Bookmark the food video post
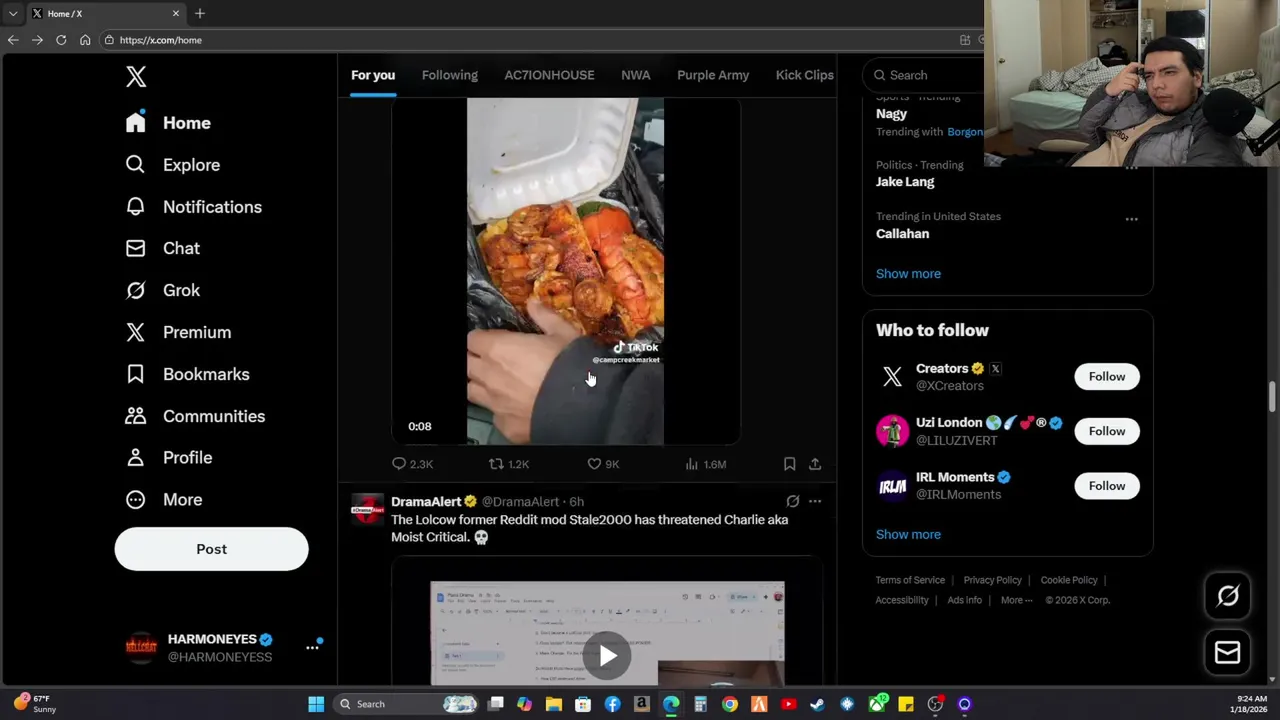This screenshot has height=720, width=1280. tap(789, 464)
